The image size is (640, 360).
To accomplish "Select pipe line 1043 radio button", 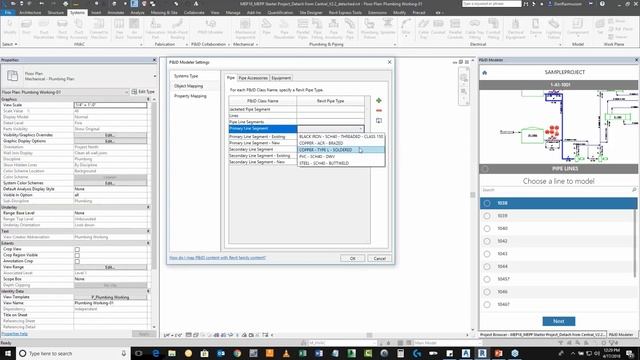I will click(487, 254).
